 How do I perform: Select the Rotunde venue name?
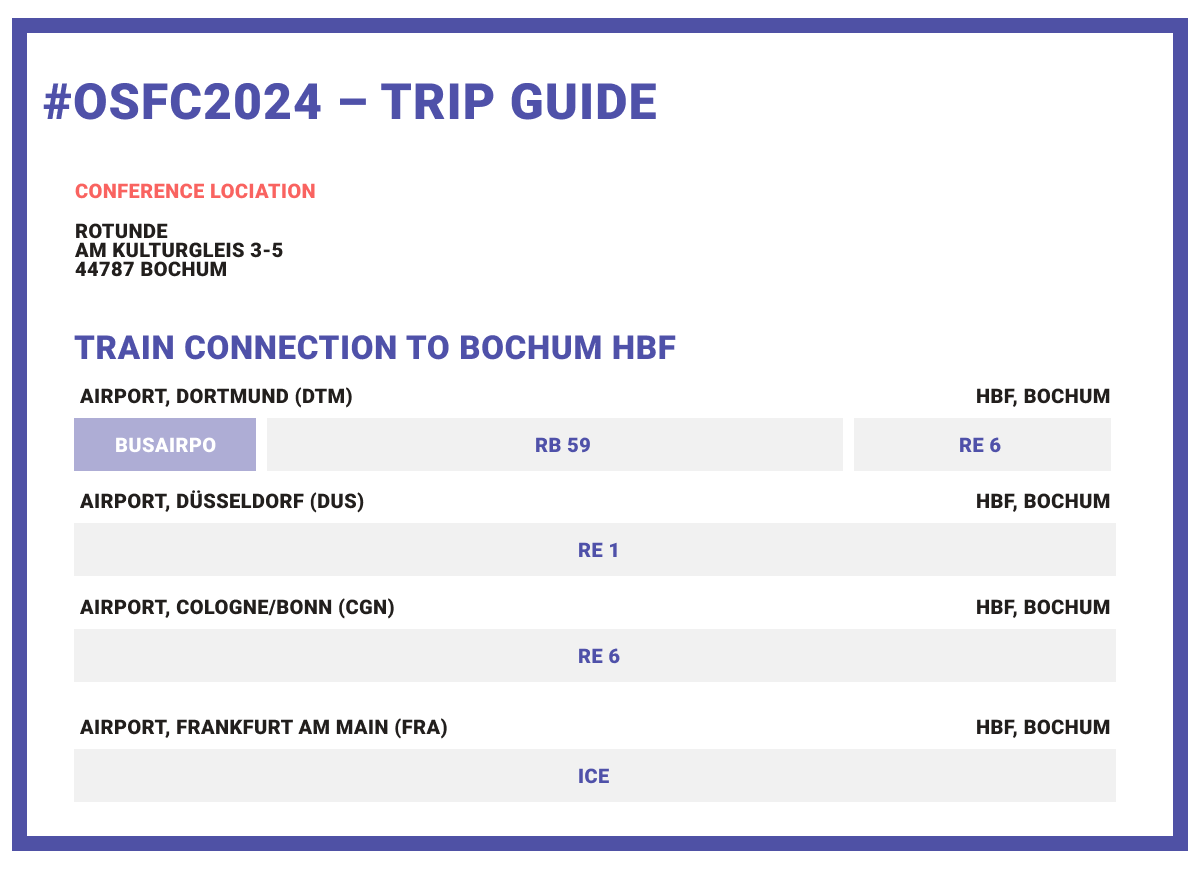[x=121, y=232]
